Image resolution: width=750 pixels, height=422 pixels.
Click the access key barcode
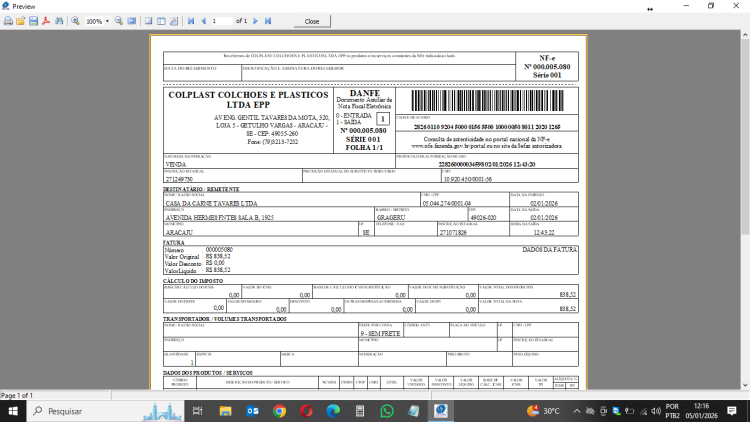coord(487,101)
